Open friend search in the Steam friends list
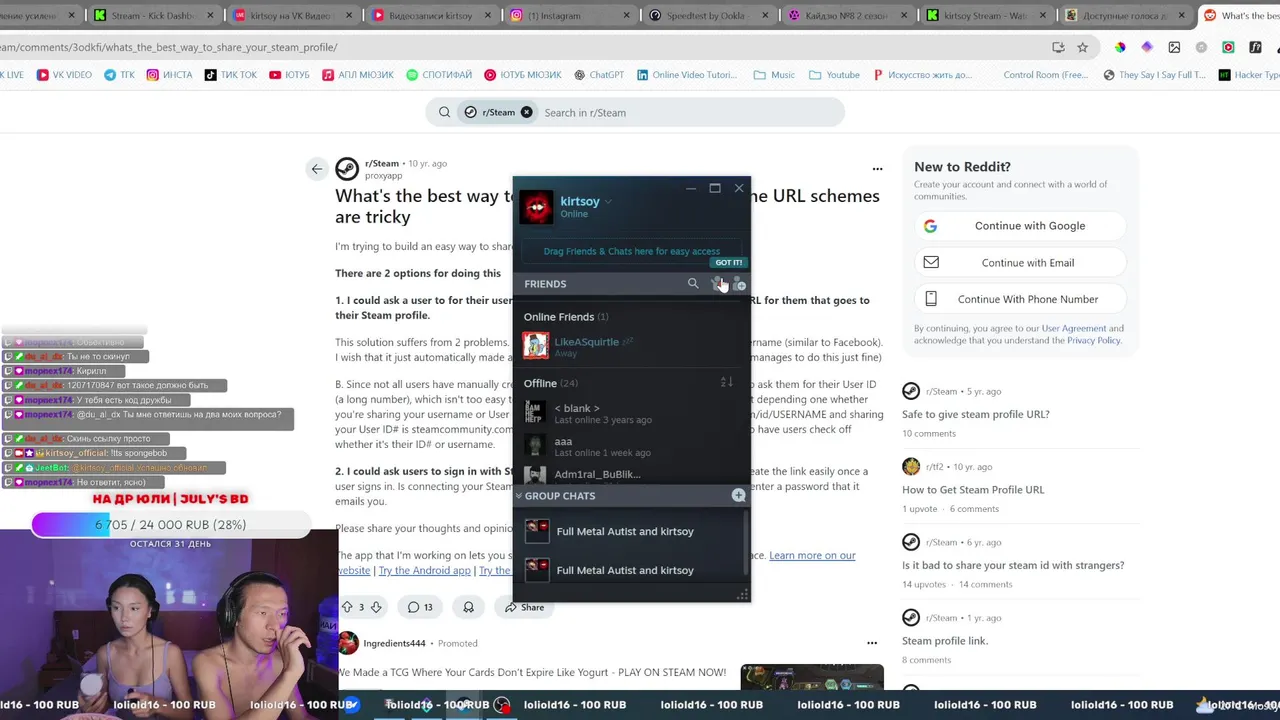The image size is (1280, 720). (x=693, y=284)
